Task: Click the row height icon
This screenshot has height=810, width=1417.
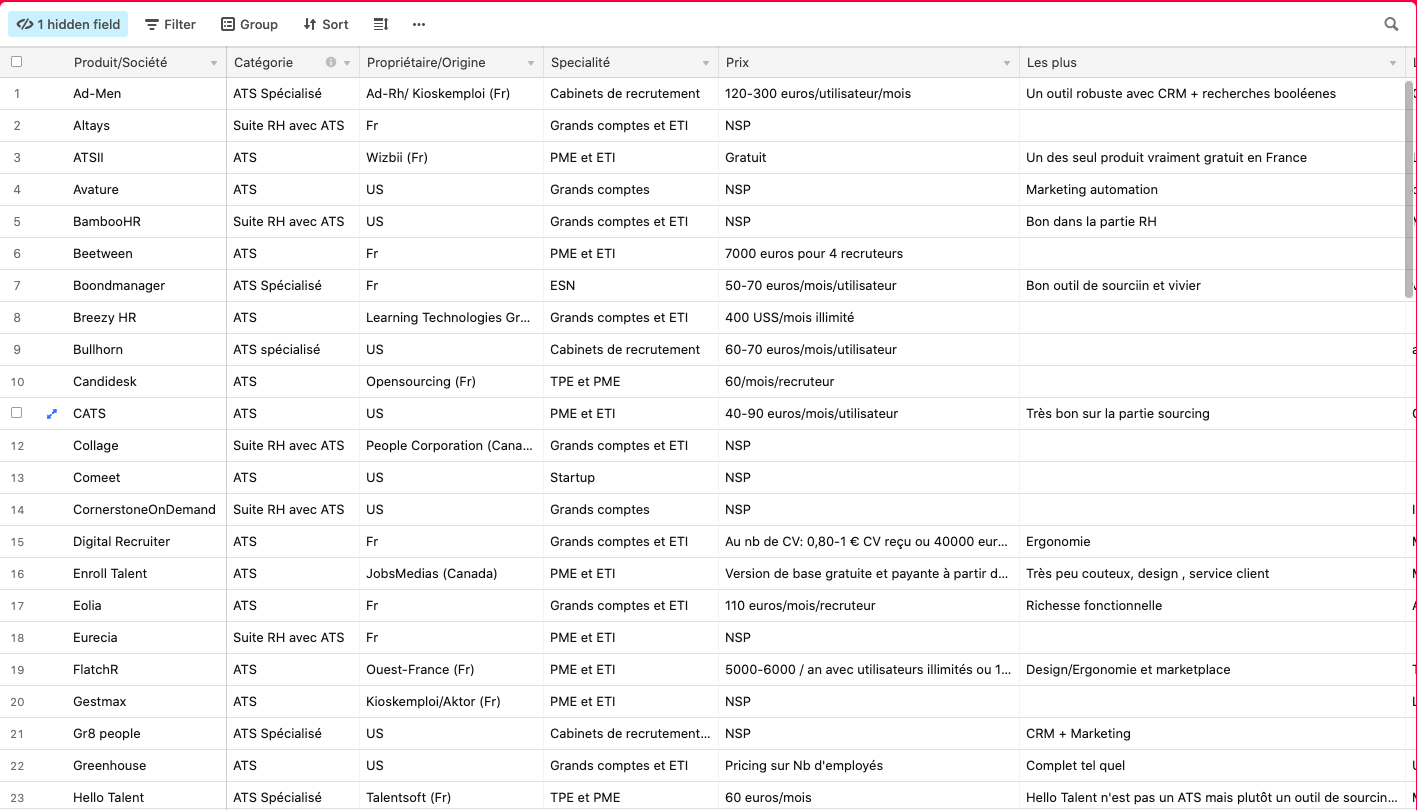Action: coord(380,24)
